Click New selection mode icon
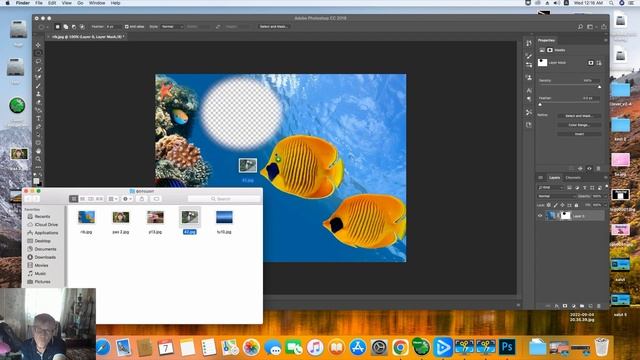This screenshot has height=360, width=640. (58, 27)
